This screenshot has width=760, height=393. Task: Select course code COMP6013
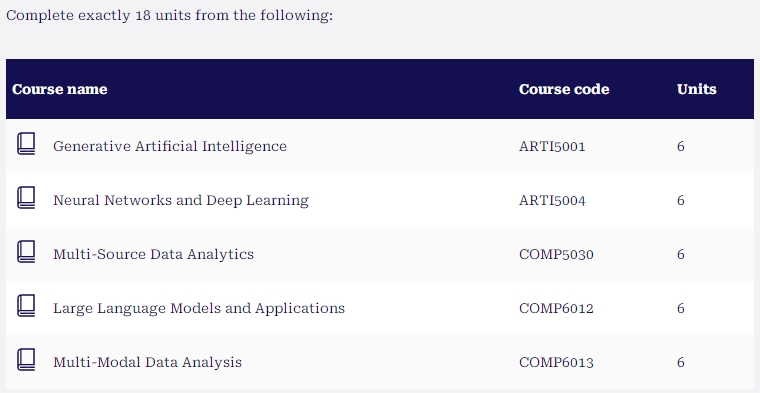click(556, 362)
